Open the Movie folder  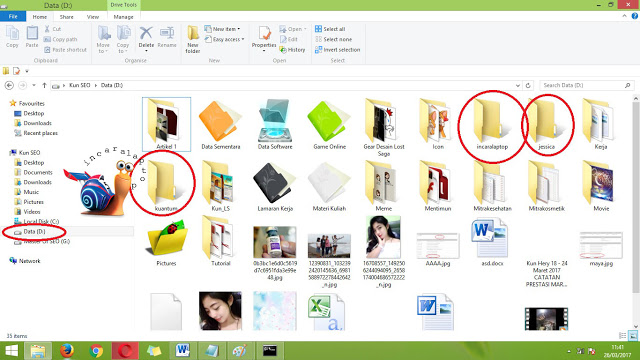(601, 187)
